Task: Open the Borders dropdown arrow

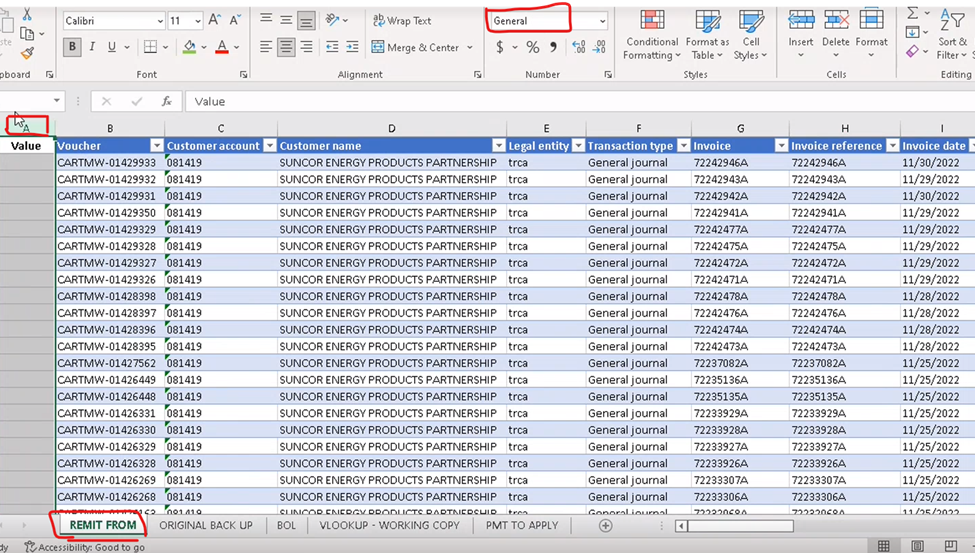Action: coord(165,47)
